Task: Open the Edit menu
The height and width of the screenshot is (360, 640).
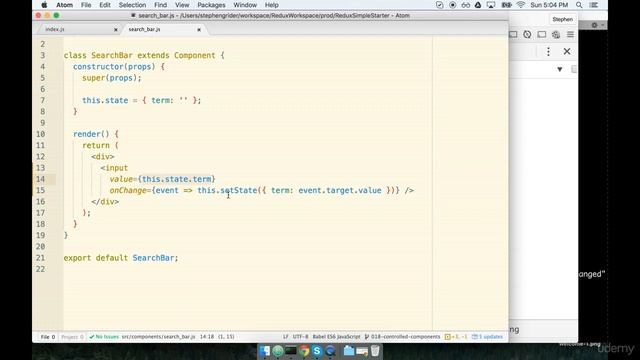Action: [105, 5]
